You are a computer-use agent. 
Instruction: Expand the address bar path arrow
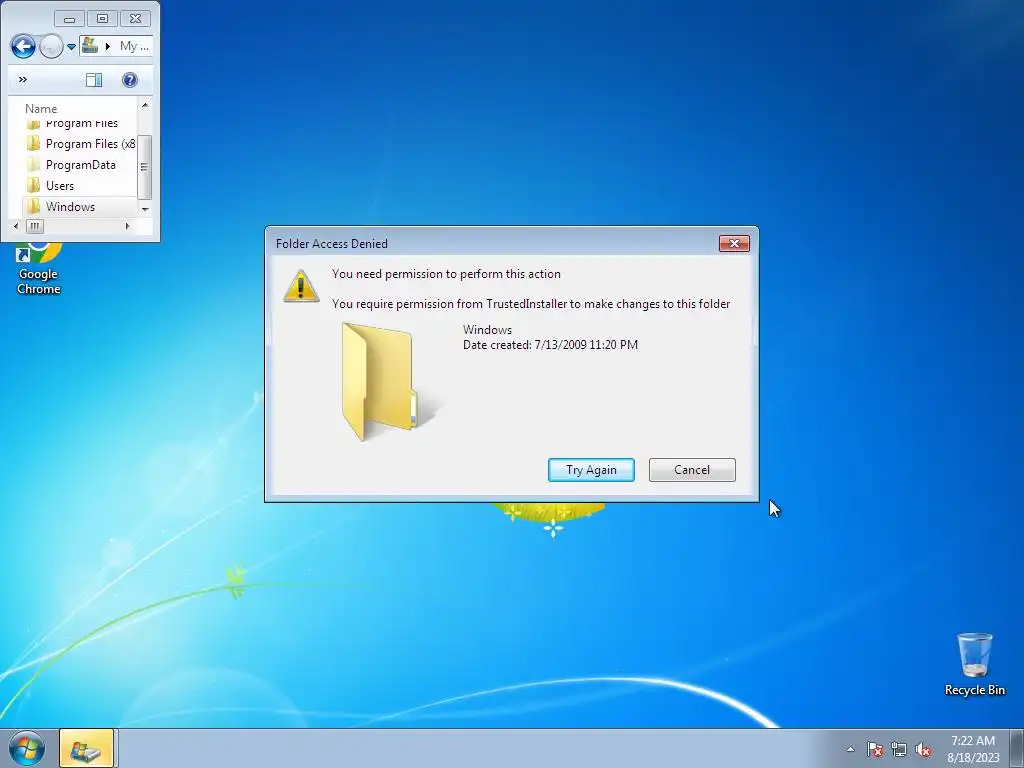(x=108, y=46)
